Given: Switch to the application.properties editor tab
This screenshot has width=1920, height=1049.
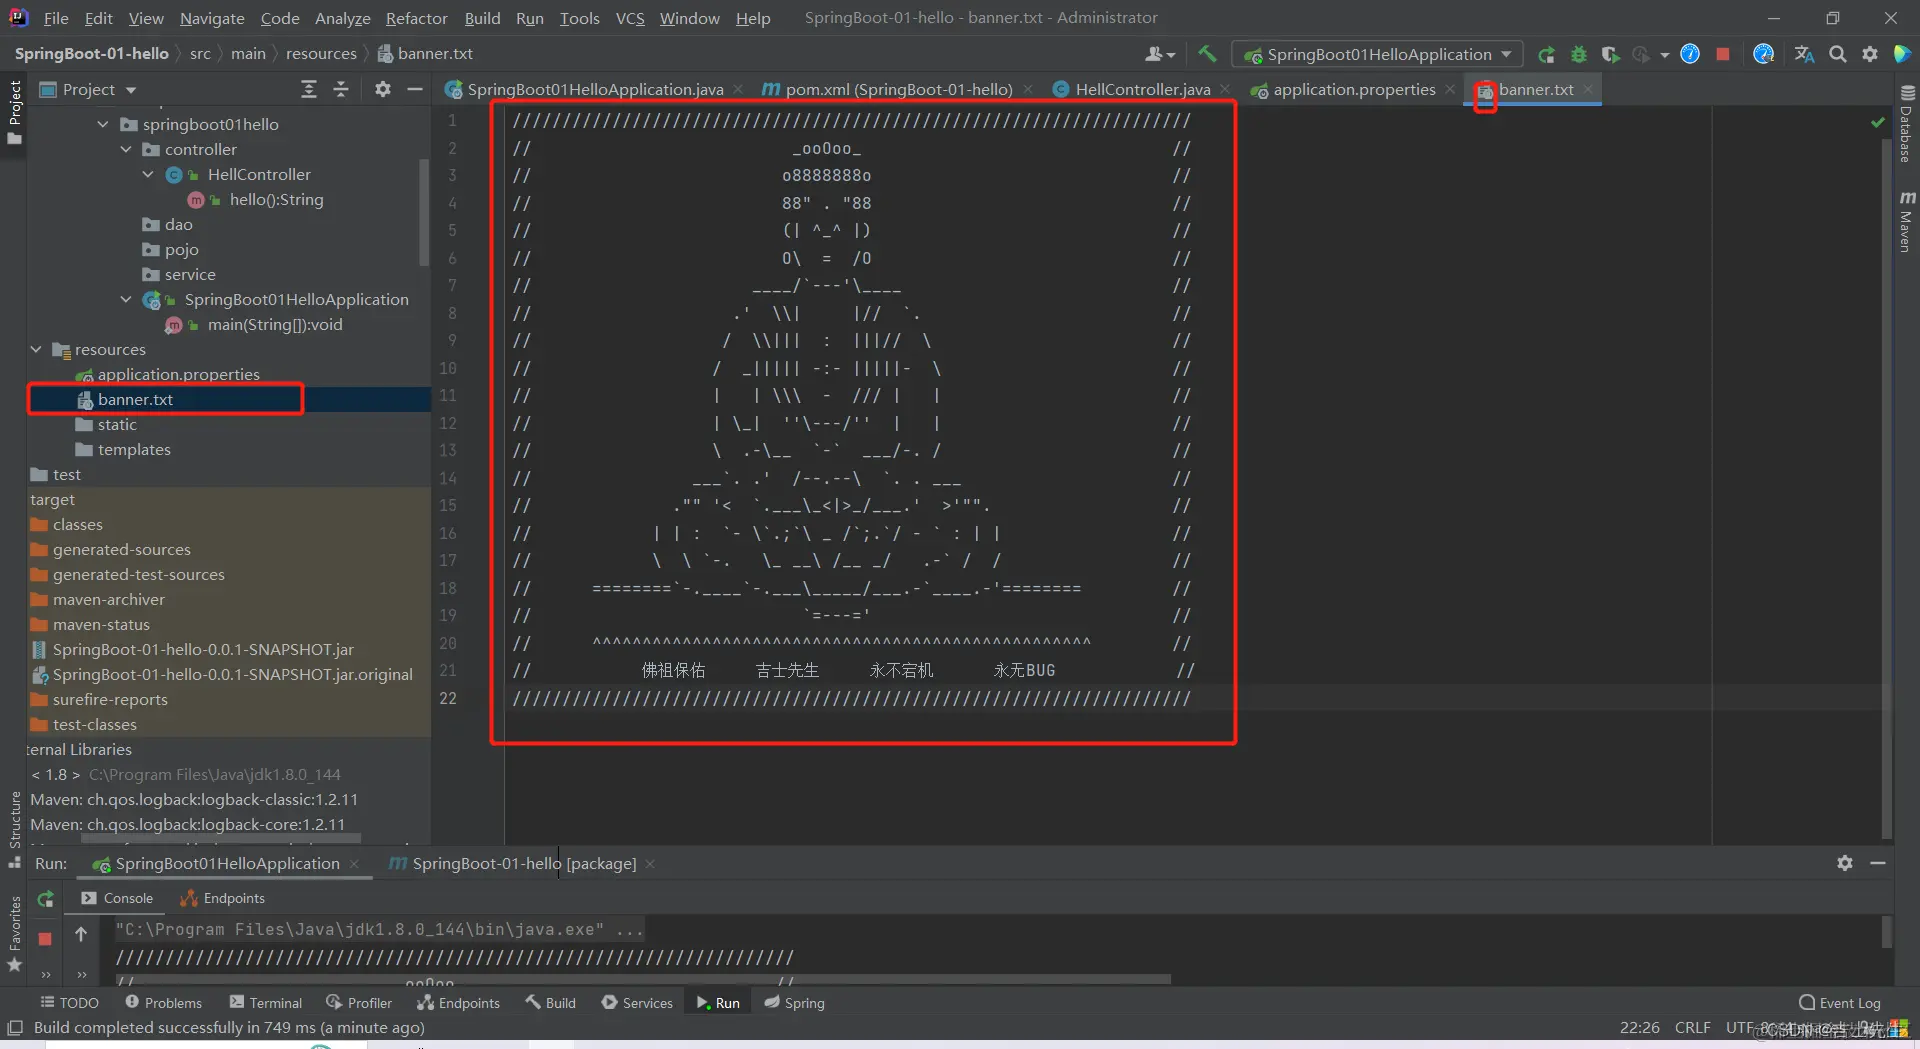Looking at the screenshot, I should [1354, 90].
